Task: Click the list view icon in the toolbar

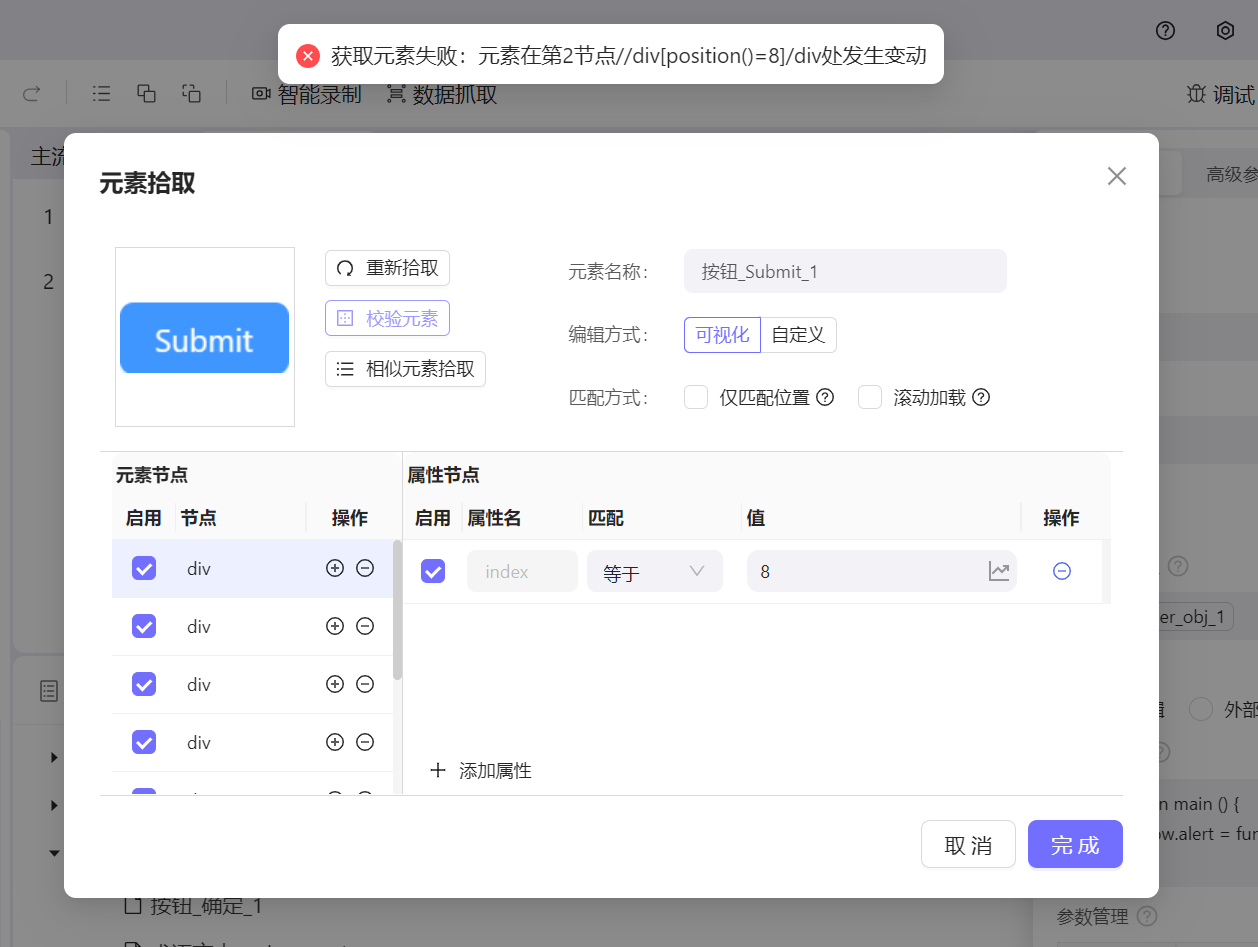Action: pos(100,92)
